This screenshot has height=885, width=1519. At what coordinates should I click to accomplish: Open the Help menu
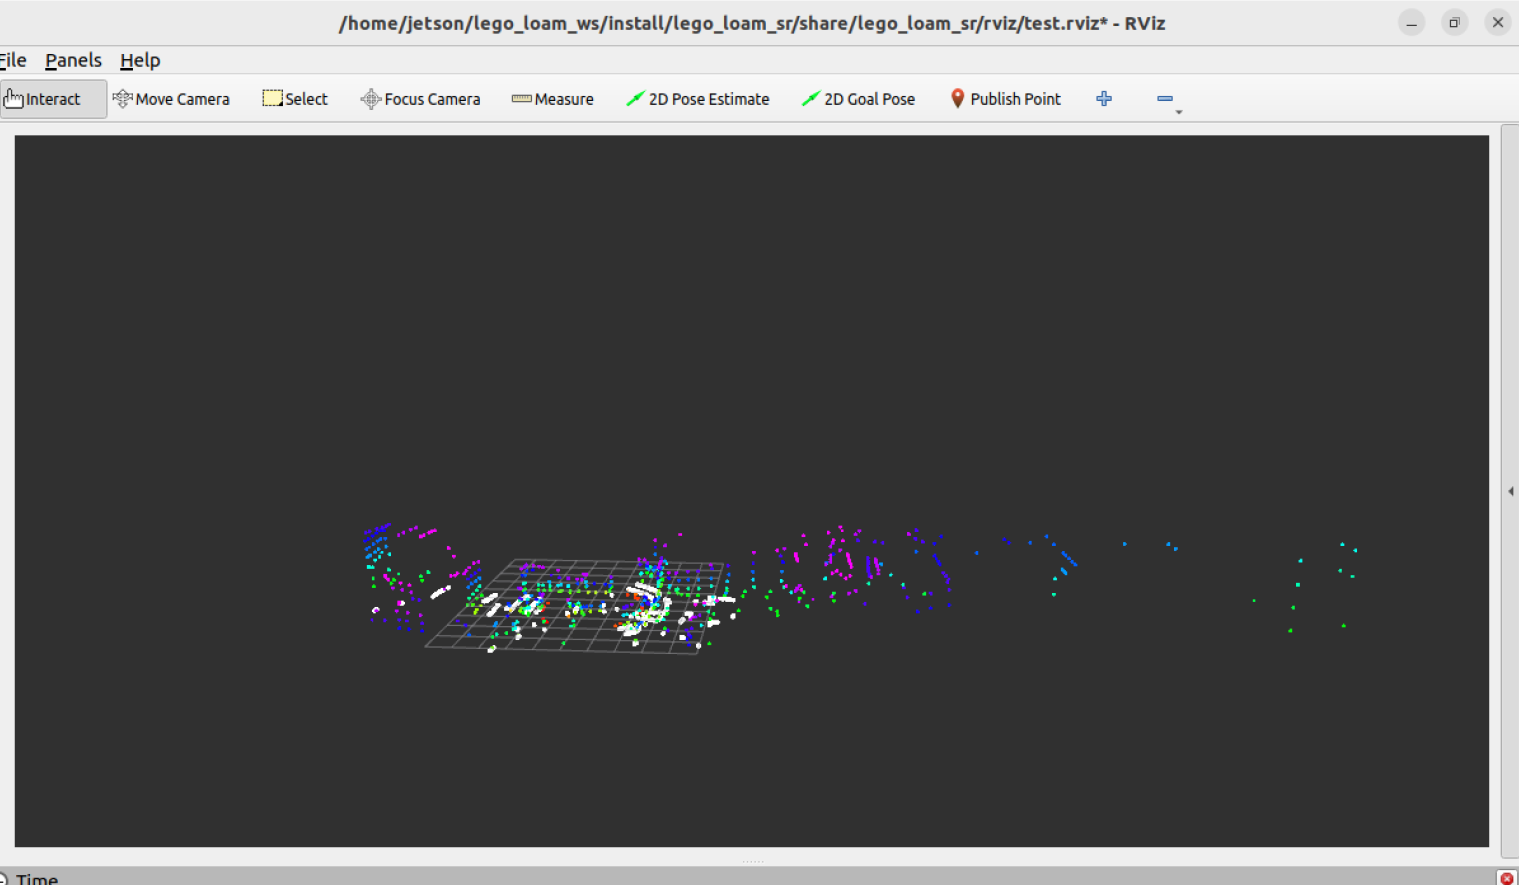[x=140, y=60]
